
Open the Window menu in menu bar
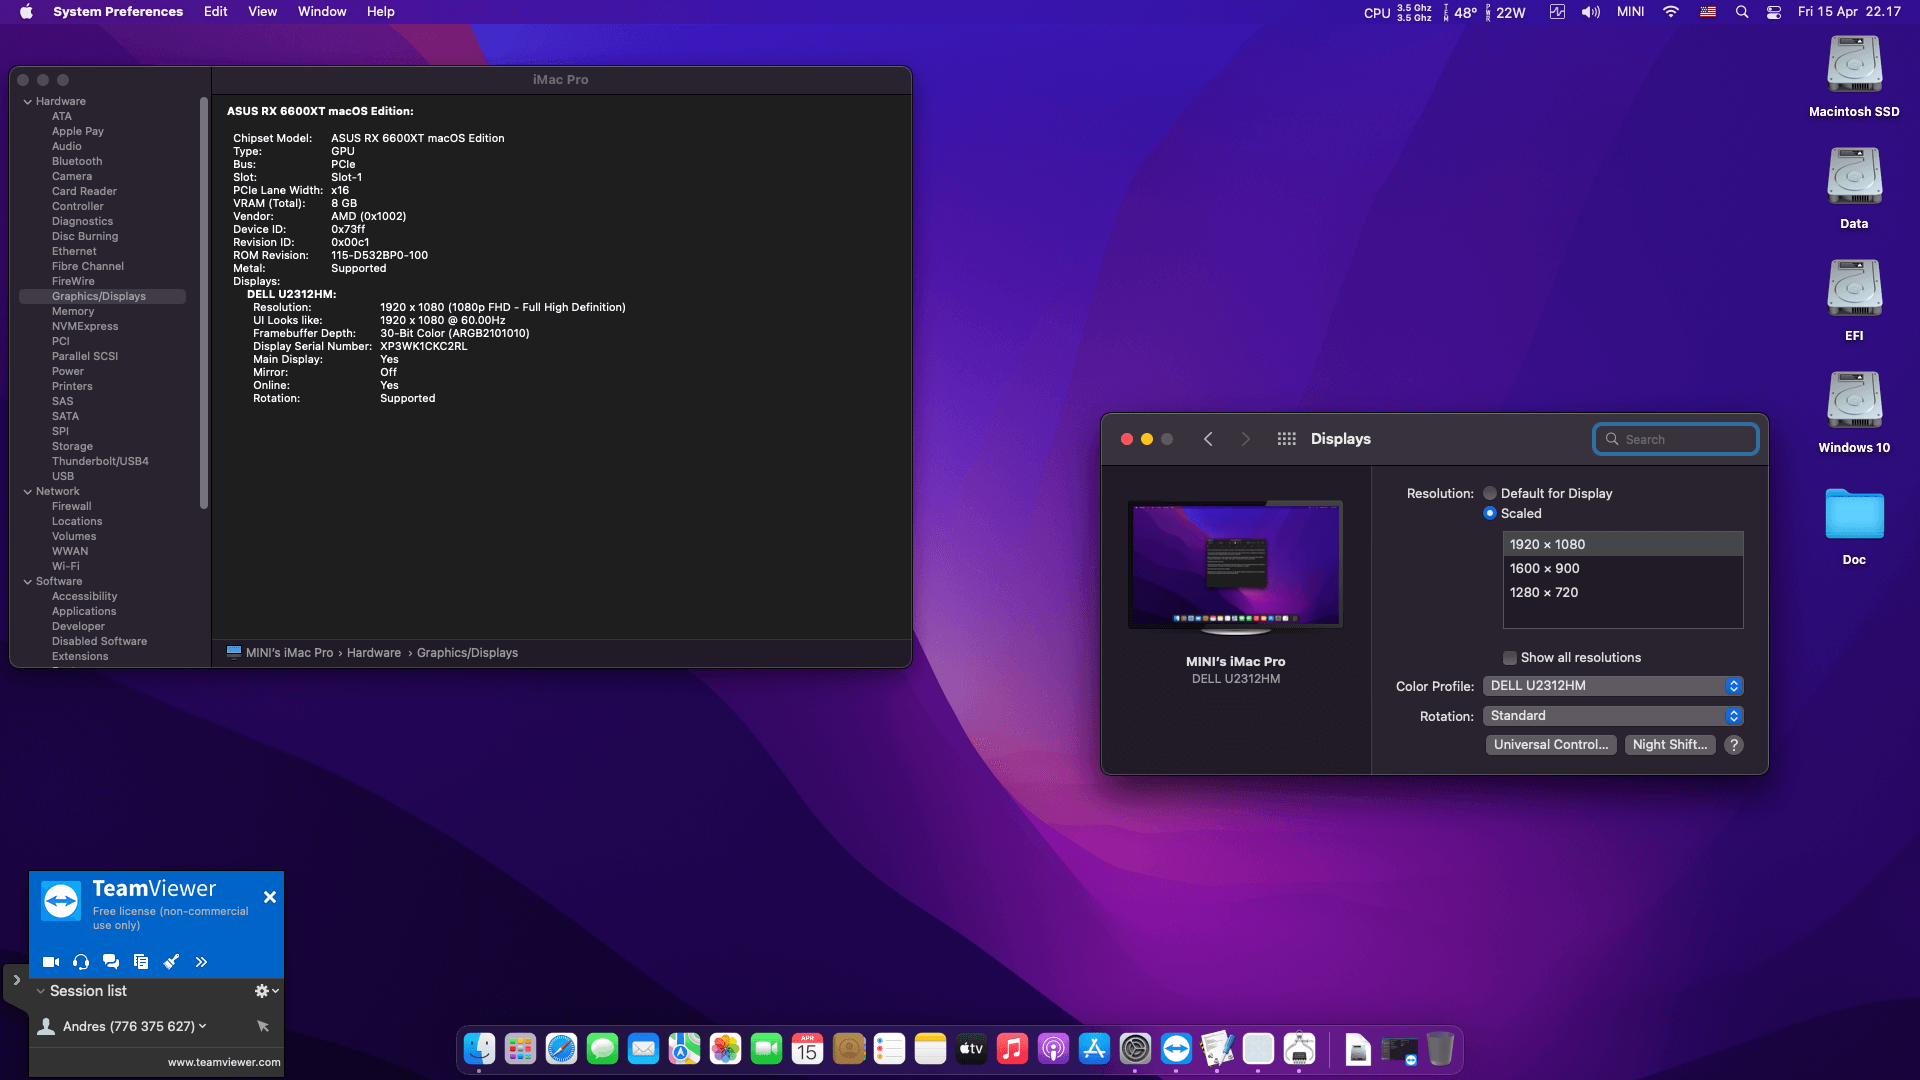pos(321,12)
